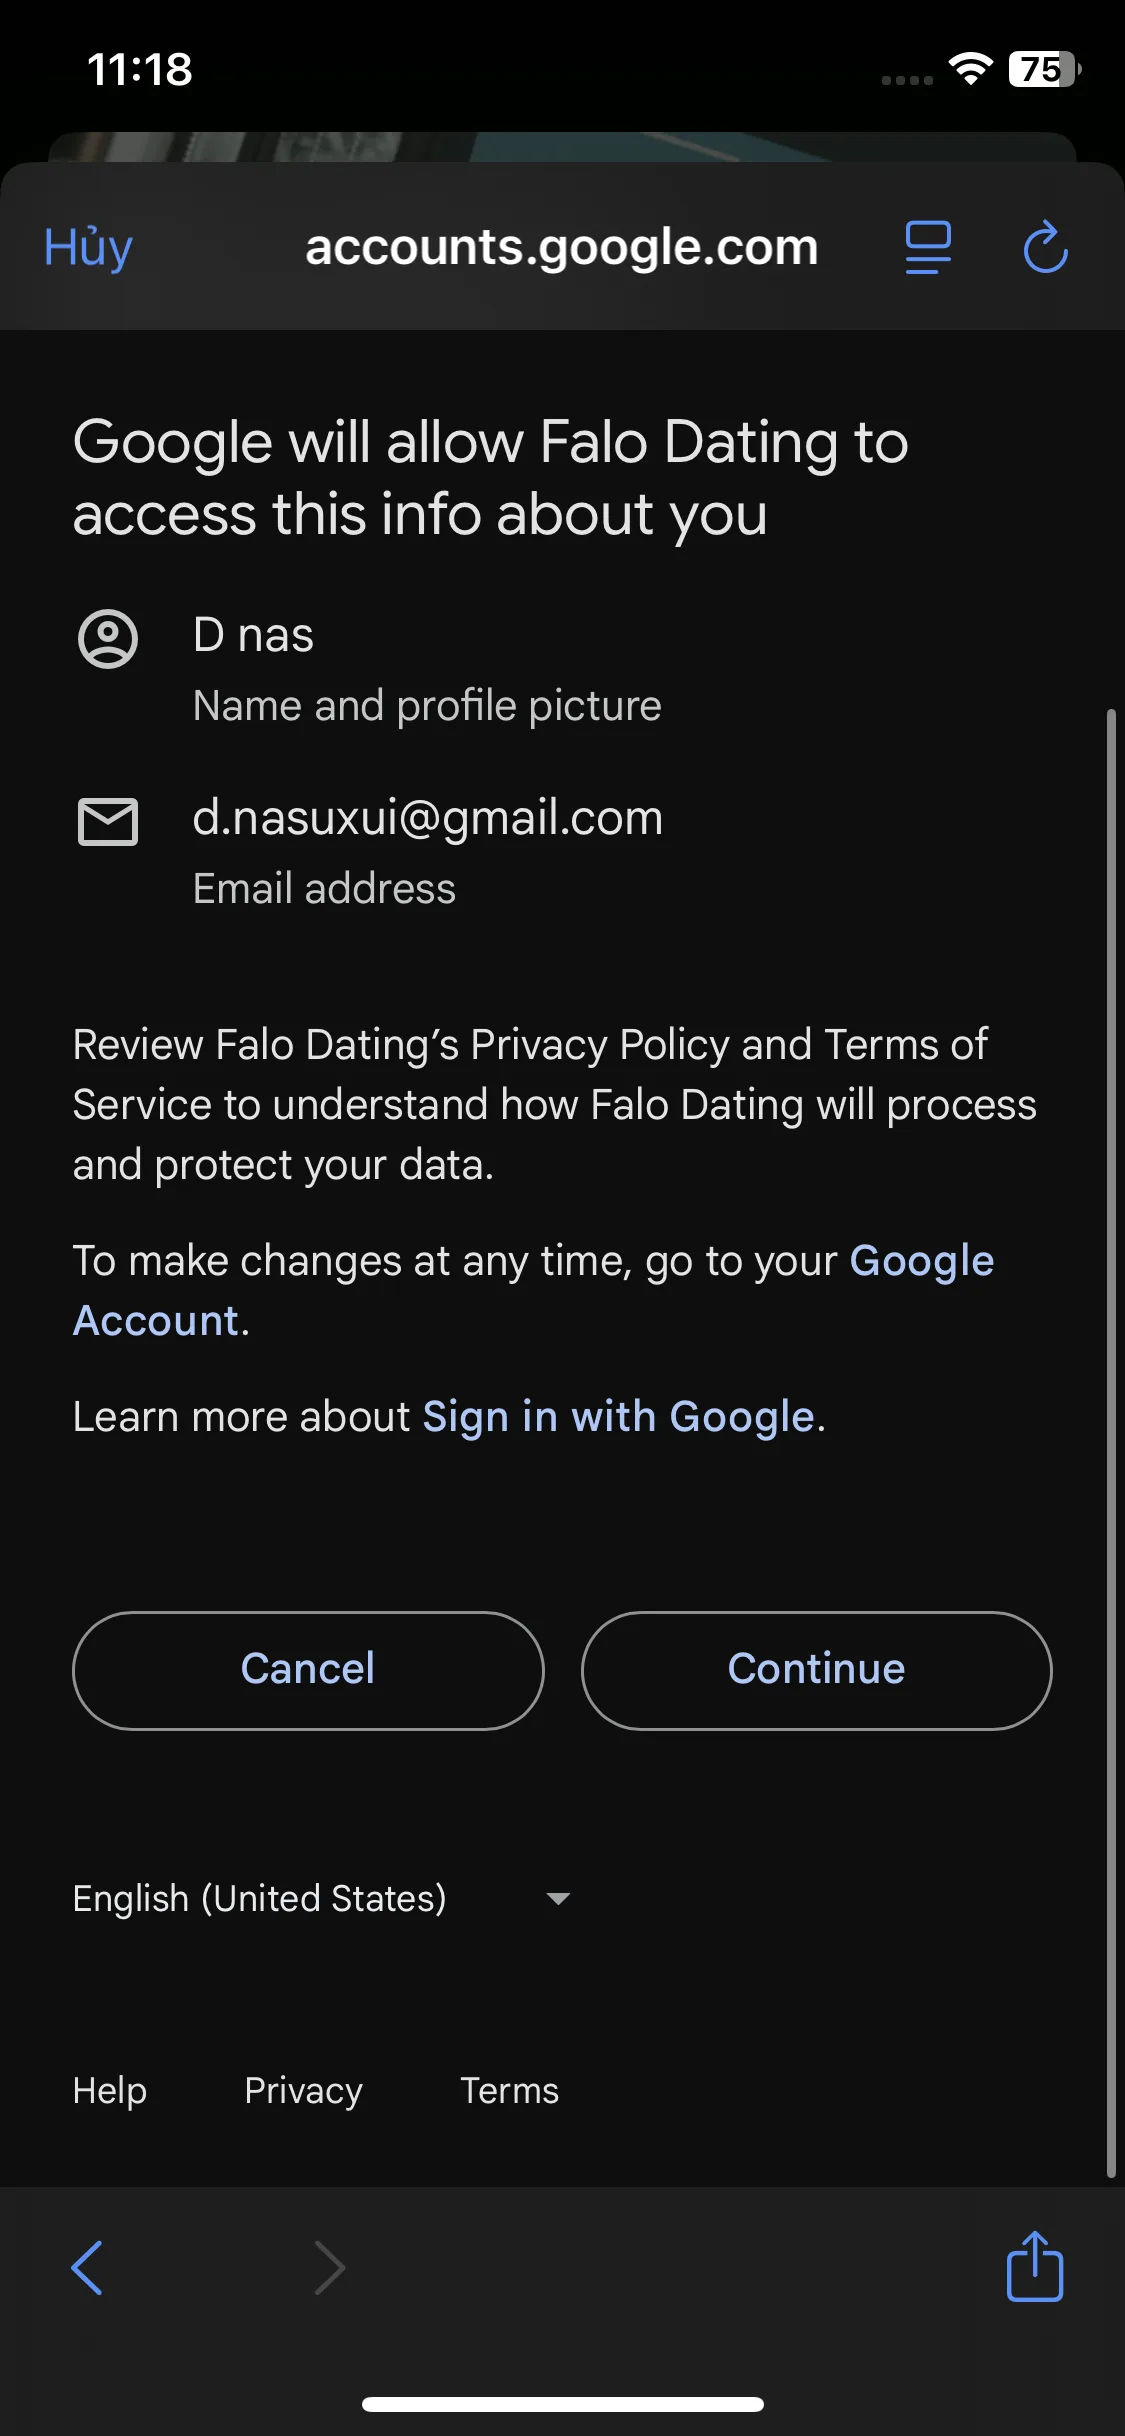Image resolution: width=1125 pixels, height=2436 pixels.
Task: Open the English (United States) language dropdown
Action: click(260, 1898)
